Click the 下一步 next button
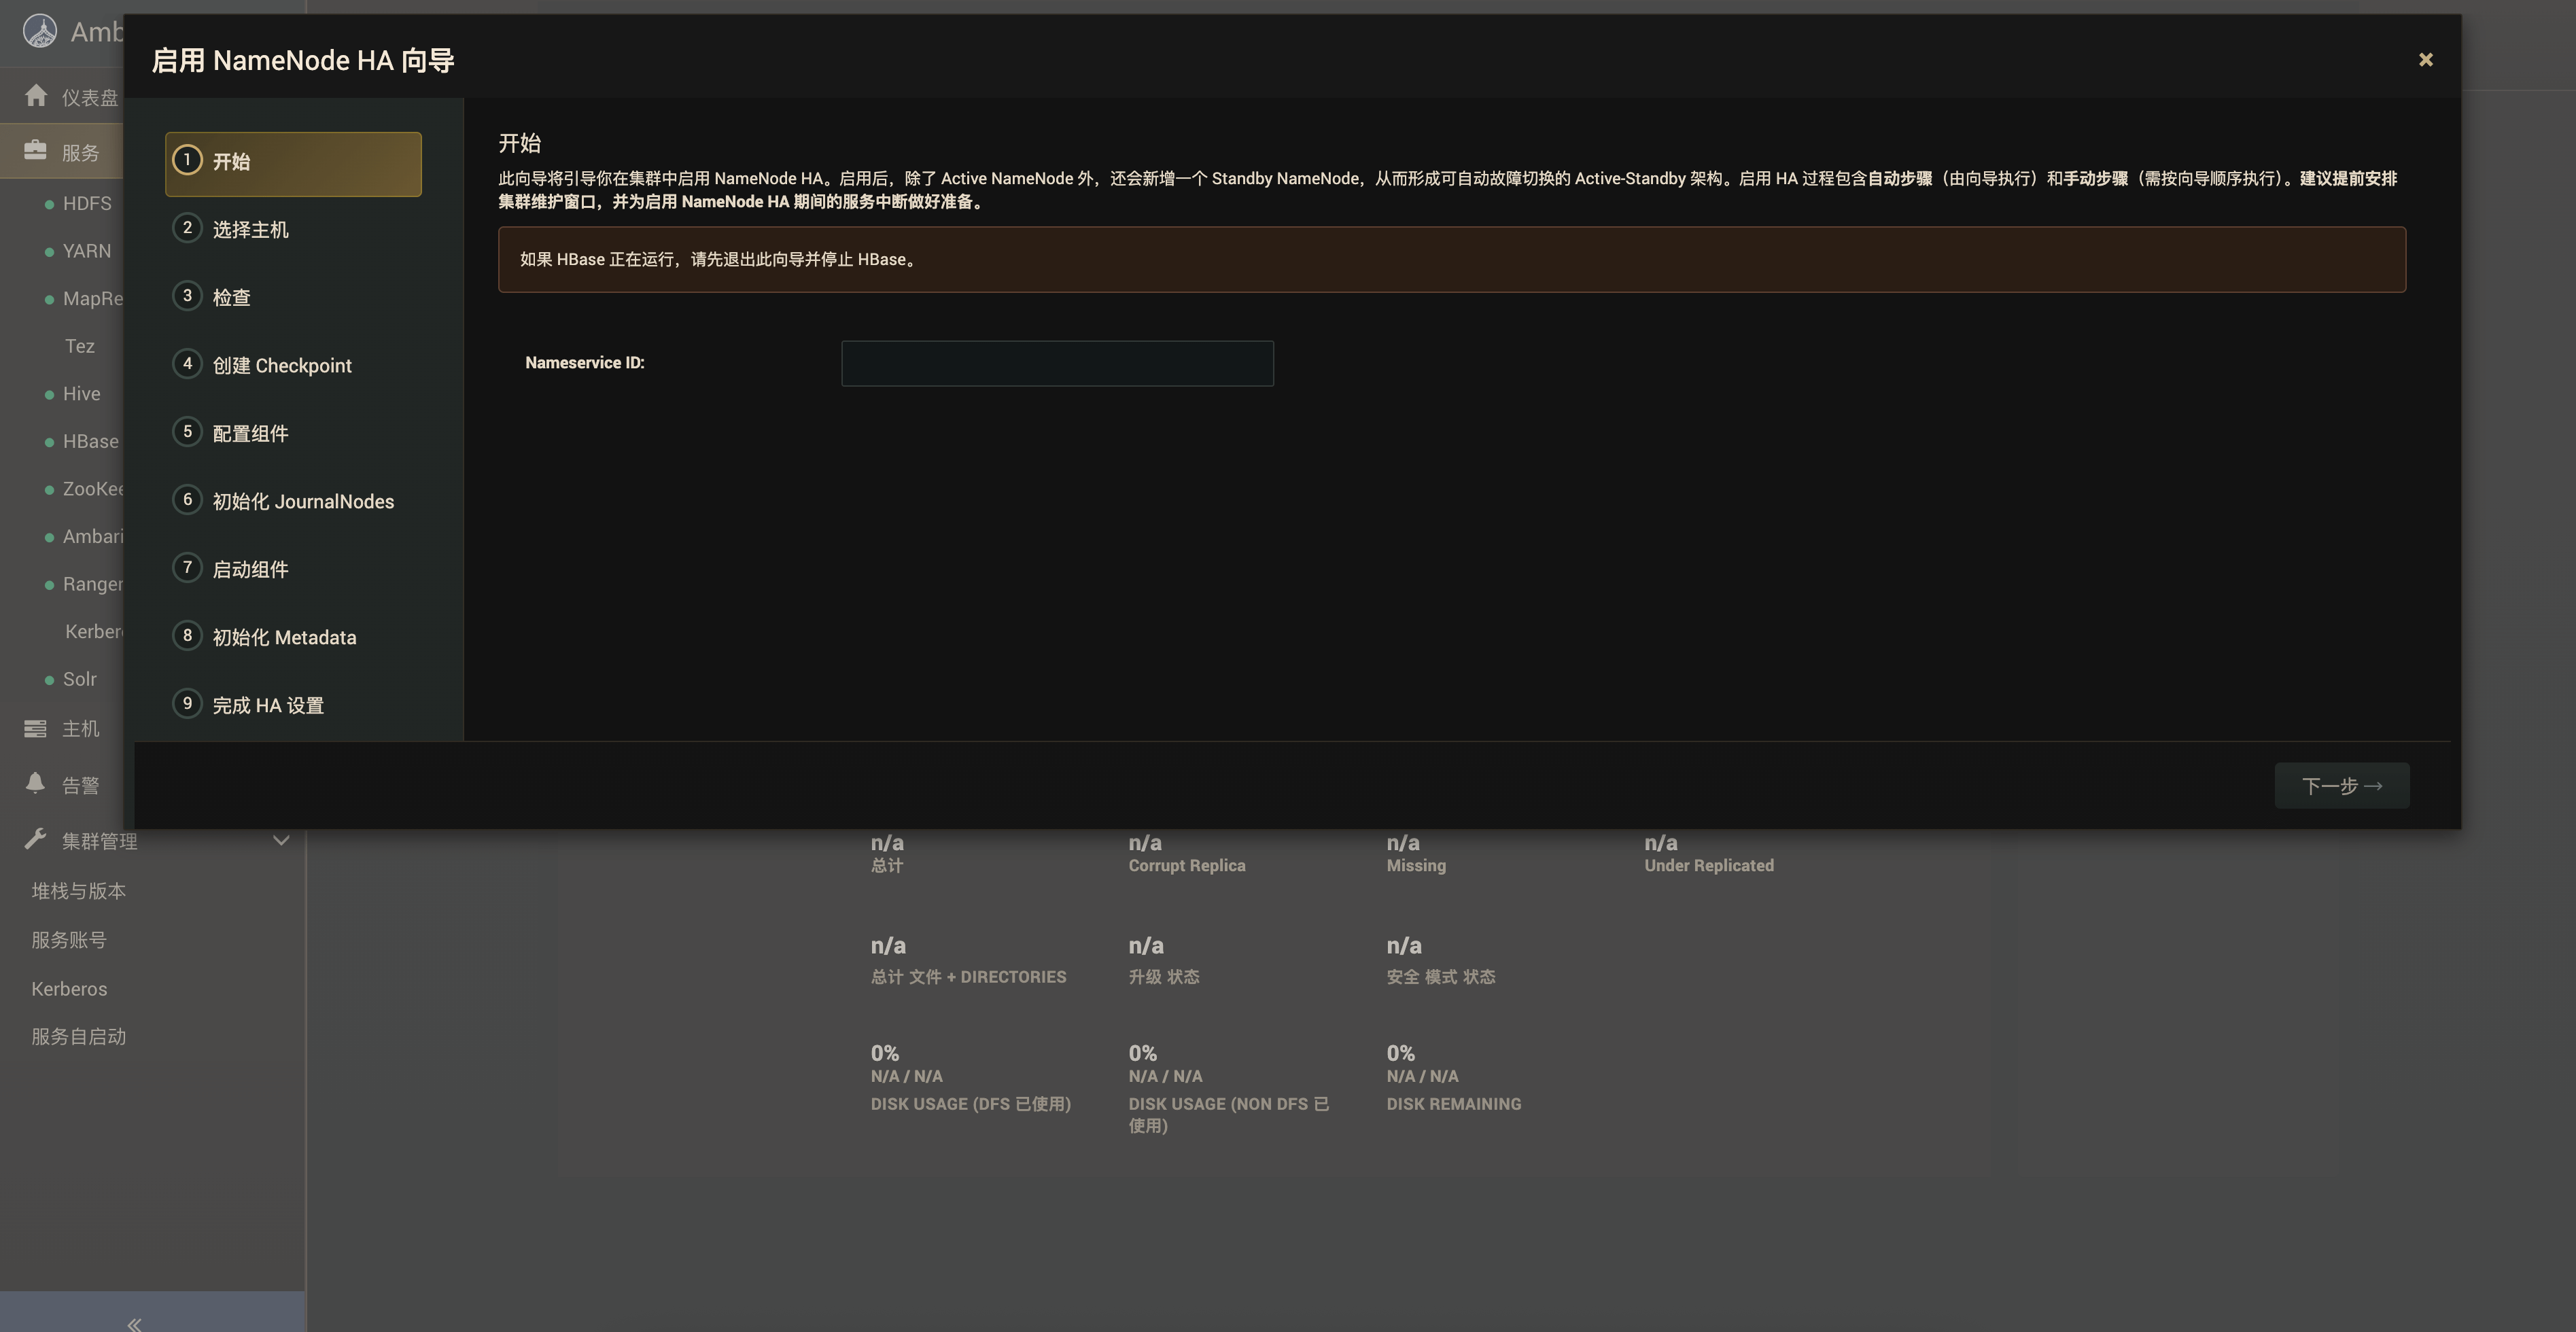The height and width of the screenshot is (1332, 2576). (2341, 786)
